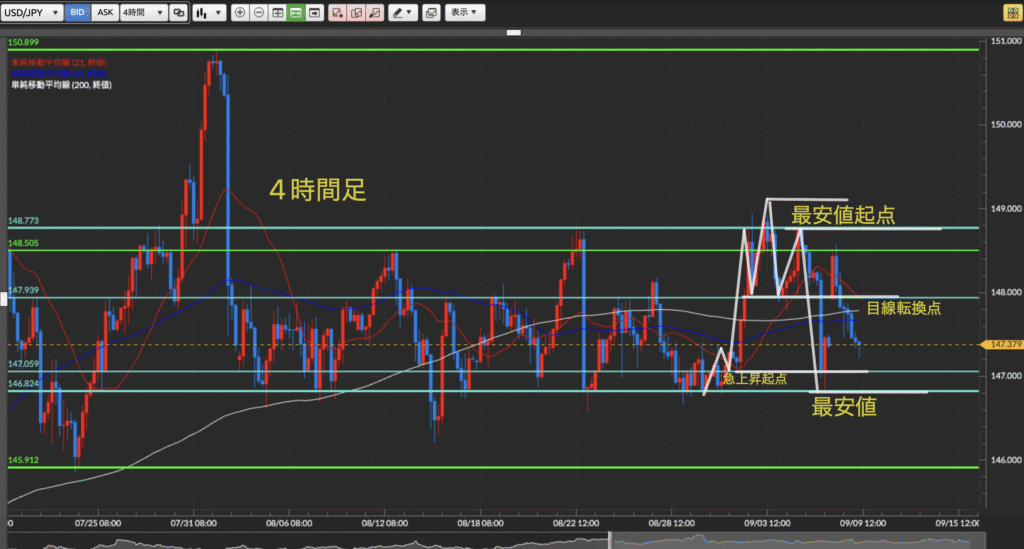Click the small white panel divider handle at top

click(x=514, y=32)
